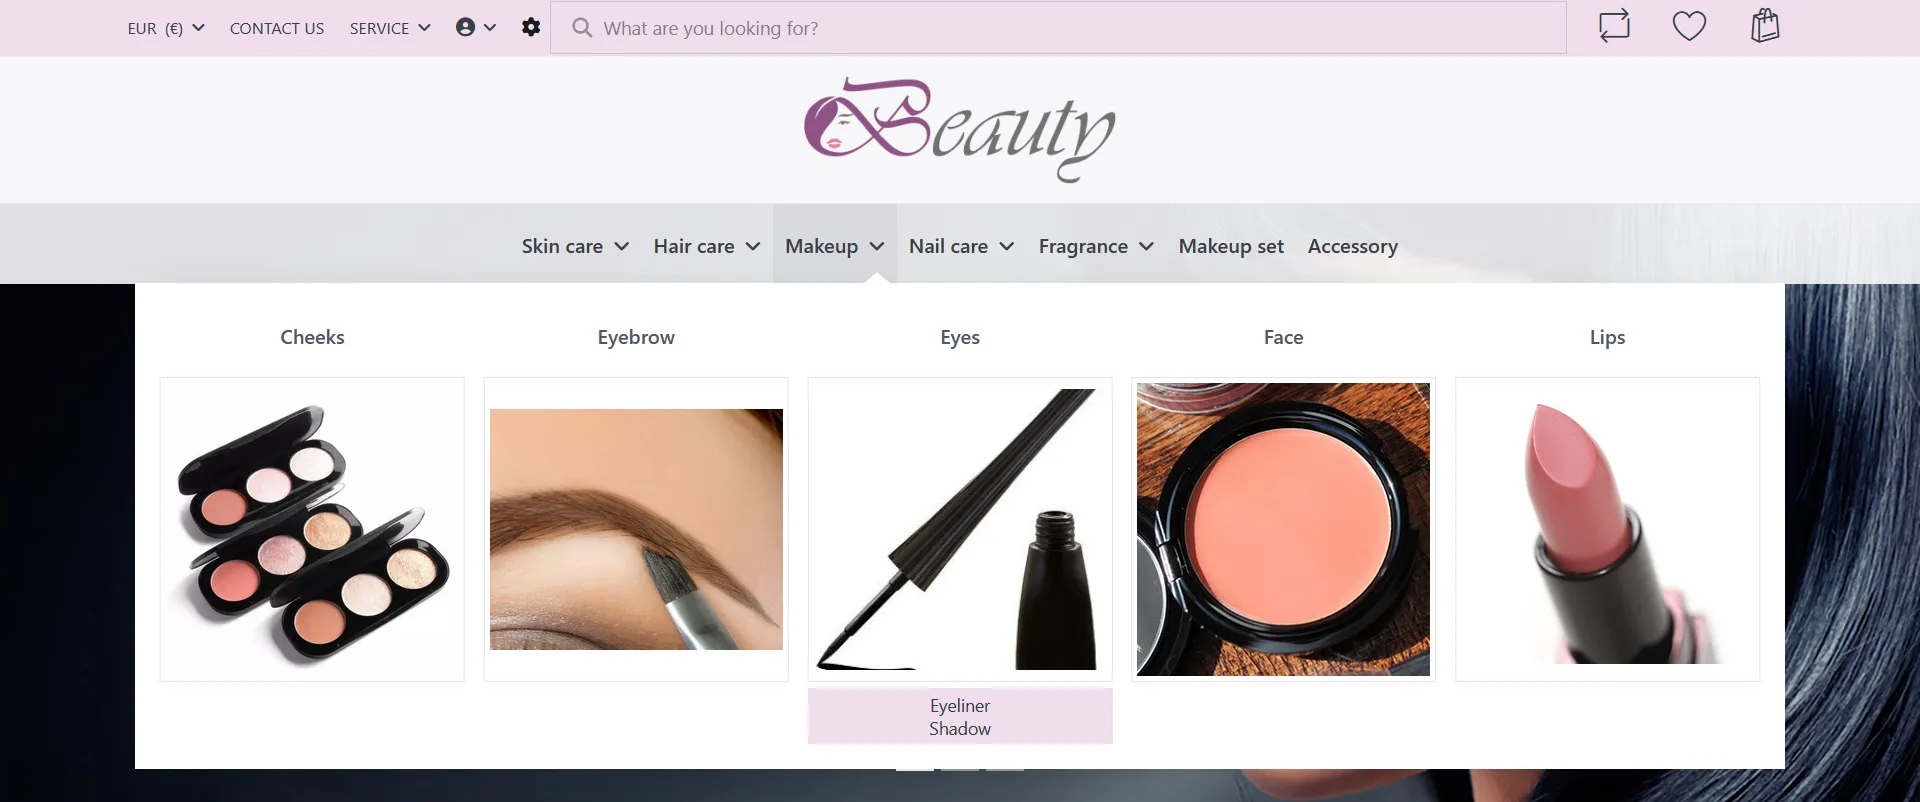
Task: Click the Cheeks blush palette thumbnail
Action: 312,529
